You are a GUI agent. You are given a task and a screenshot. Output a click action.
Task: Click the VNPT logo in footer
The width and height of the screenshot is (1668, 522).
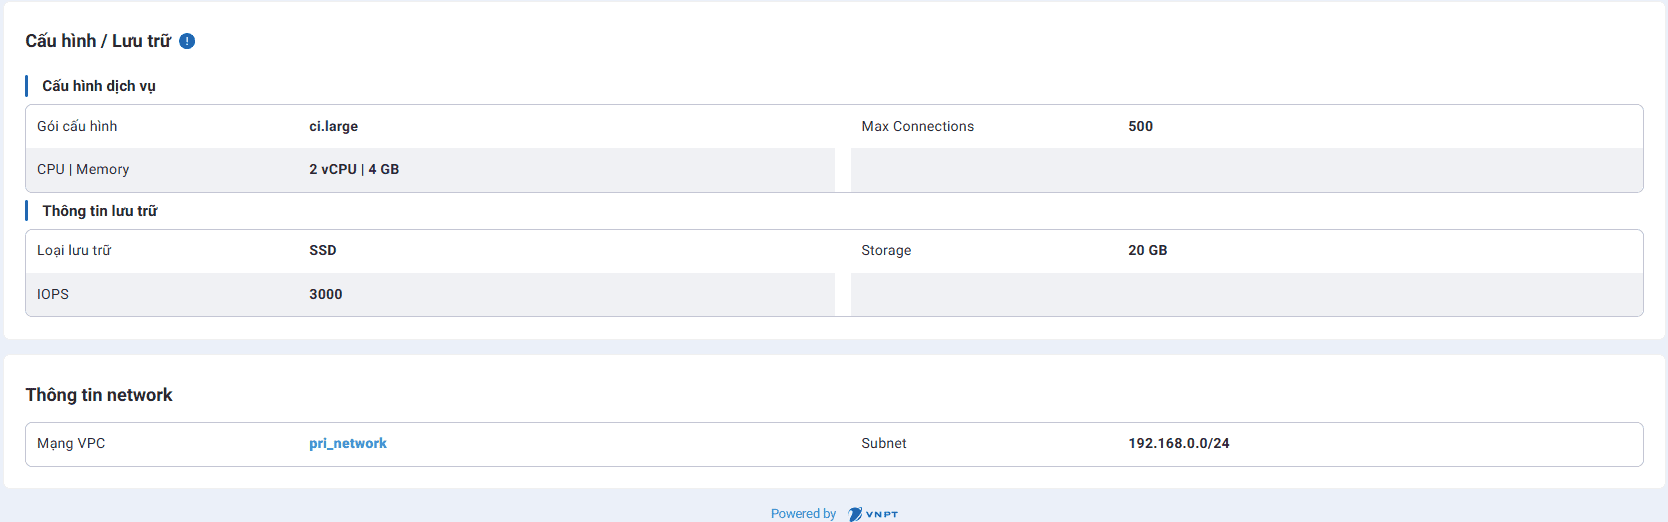pos(873,514)
